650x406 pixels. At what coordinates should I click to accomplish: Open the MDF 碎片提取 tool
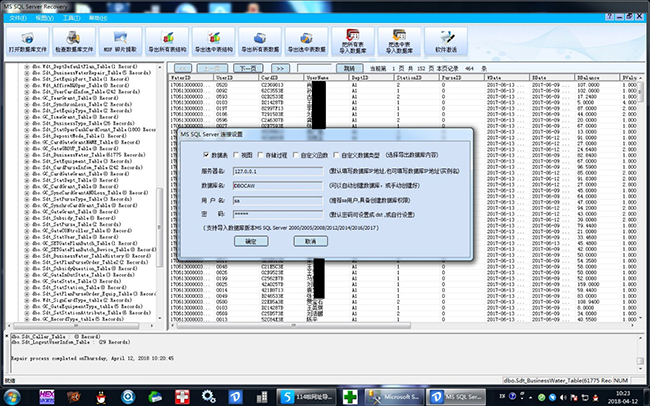pos(120,41)
